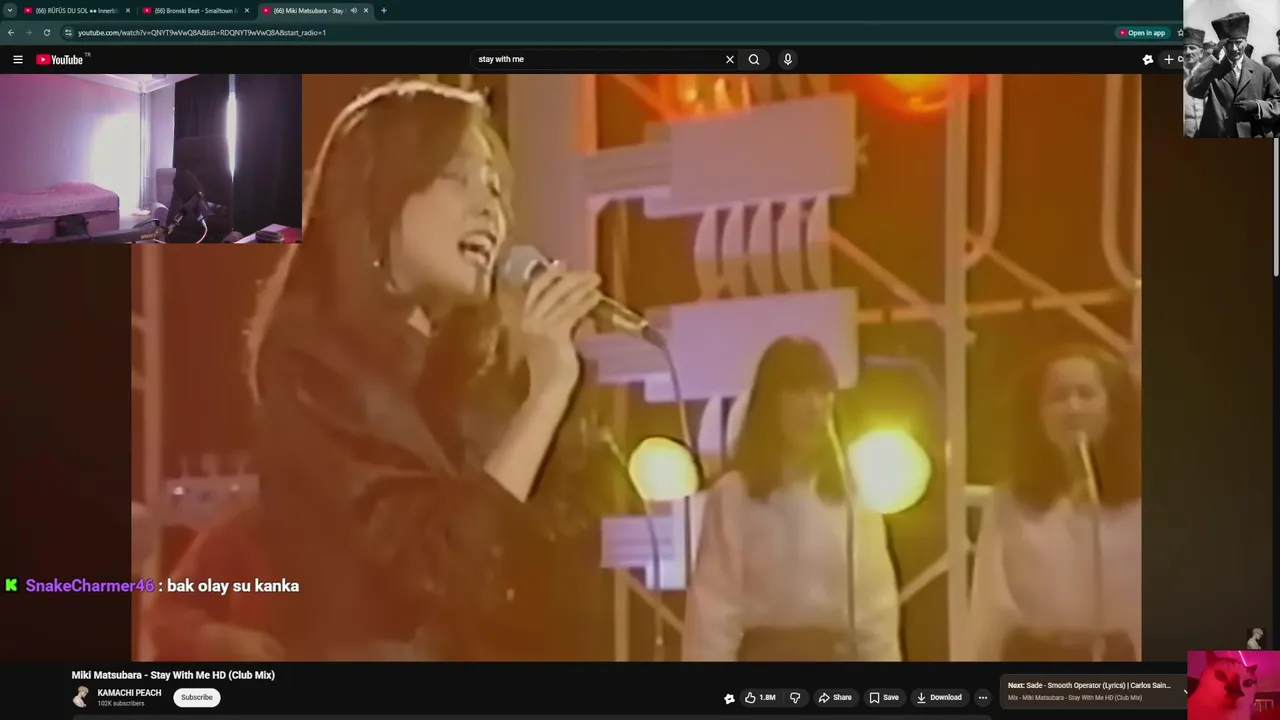Screen dimensions: 1280x720
Task: Start voice search with microphone
Action: (788, 59)
